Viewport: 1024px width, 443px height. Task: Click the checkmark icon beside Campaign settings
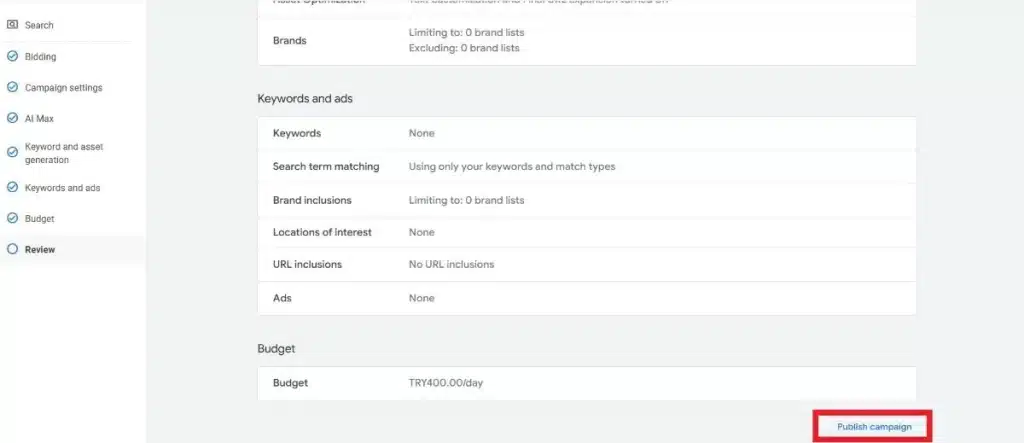(12, 88)
